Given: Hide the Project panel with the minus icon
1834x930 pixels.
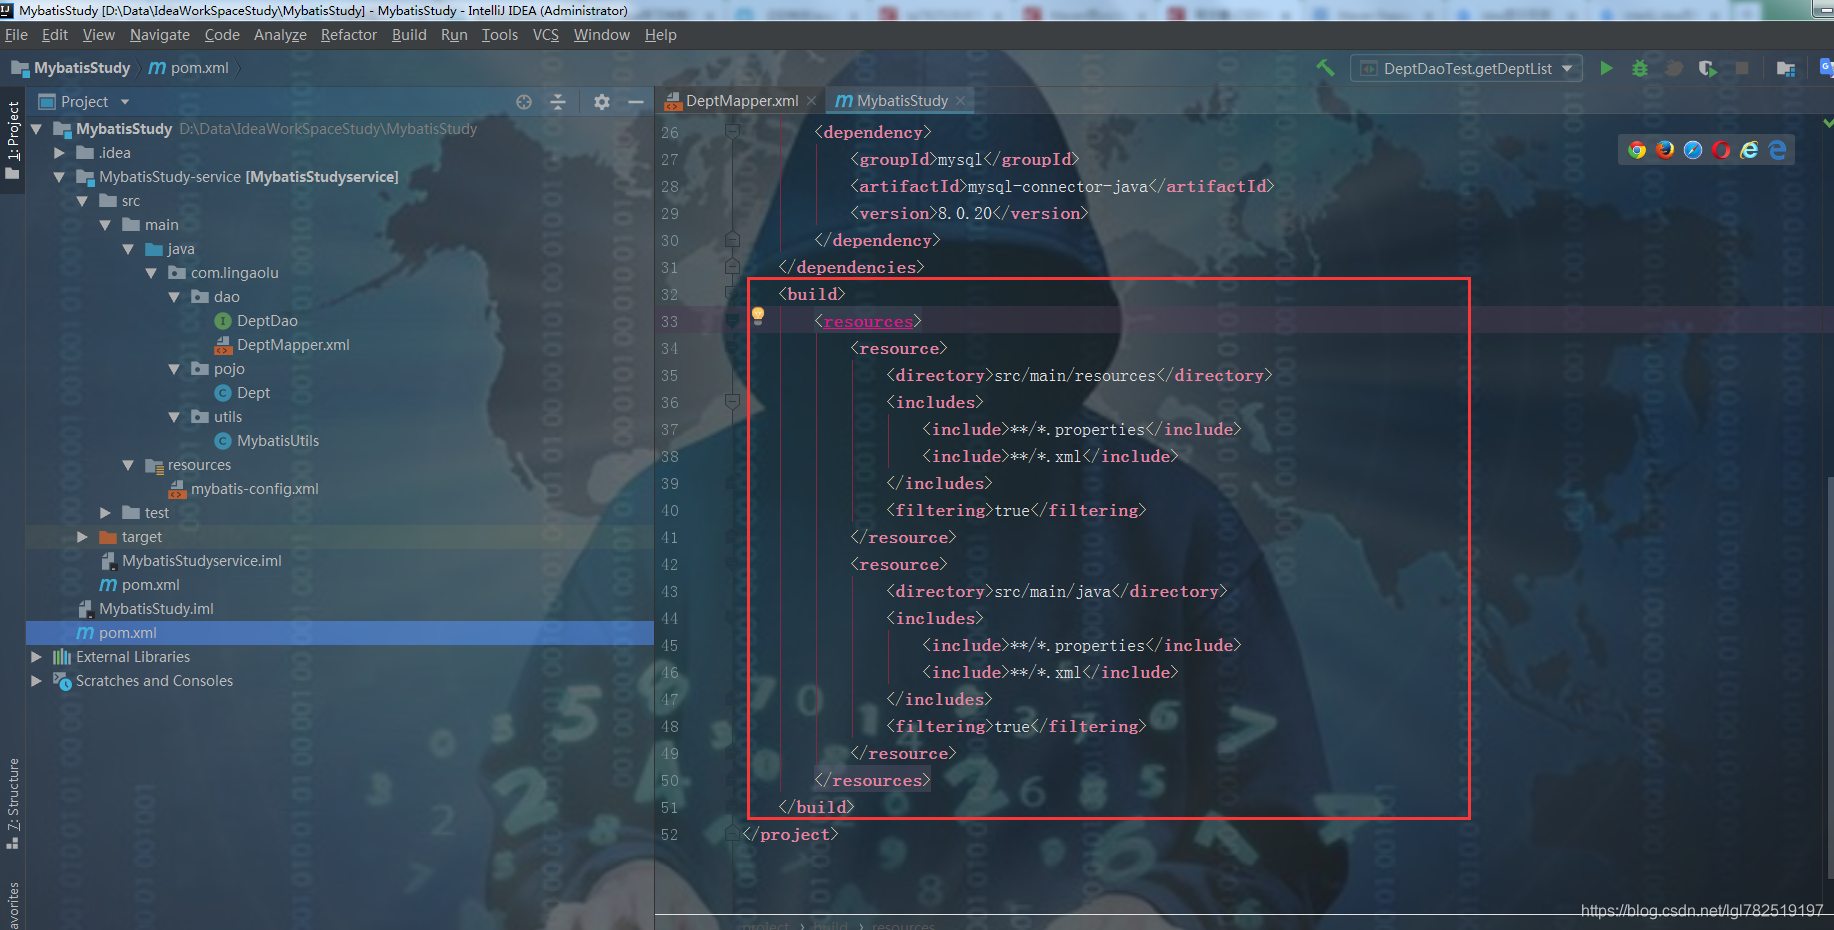Looking at the screenshot, I should [x=635, y=102].
